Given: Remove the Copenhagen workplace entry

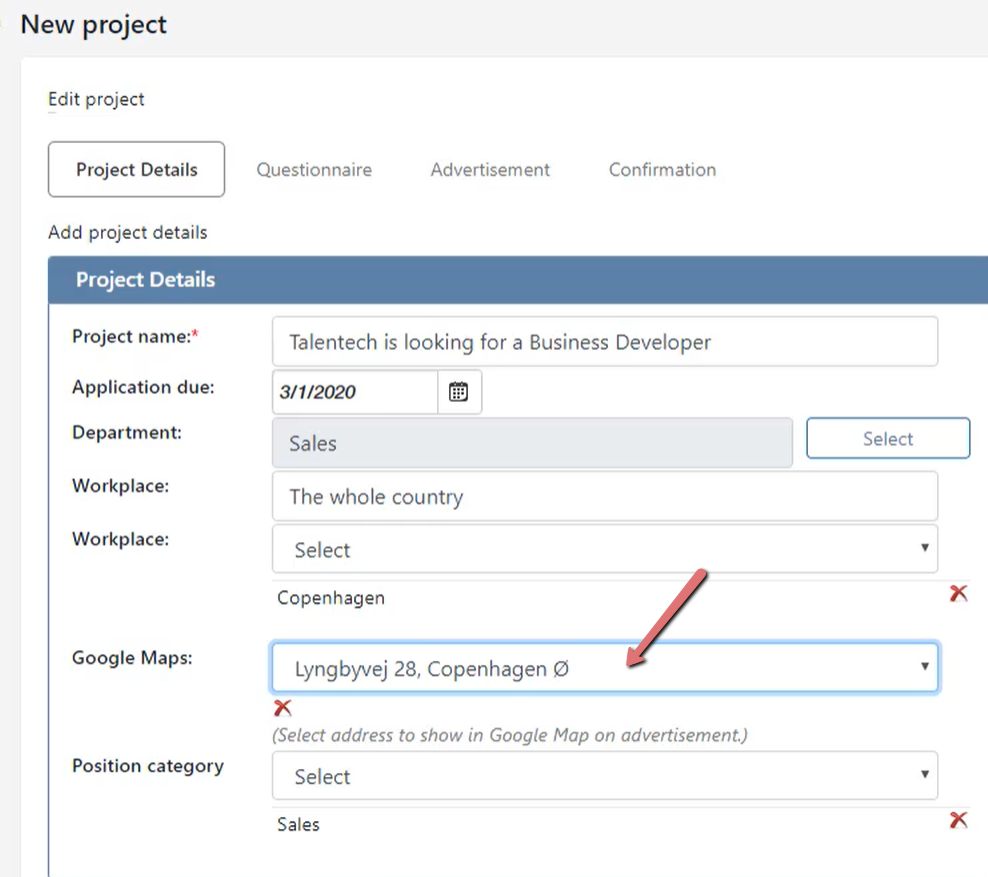Looking at the screenshot, I should click(958, 593).
